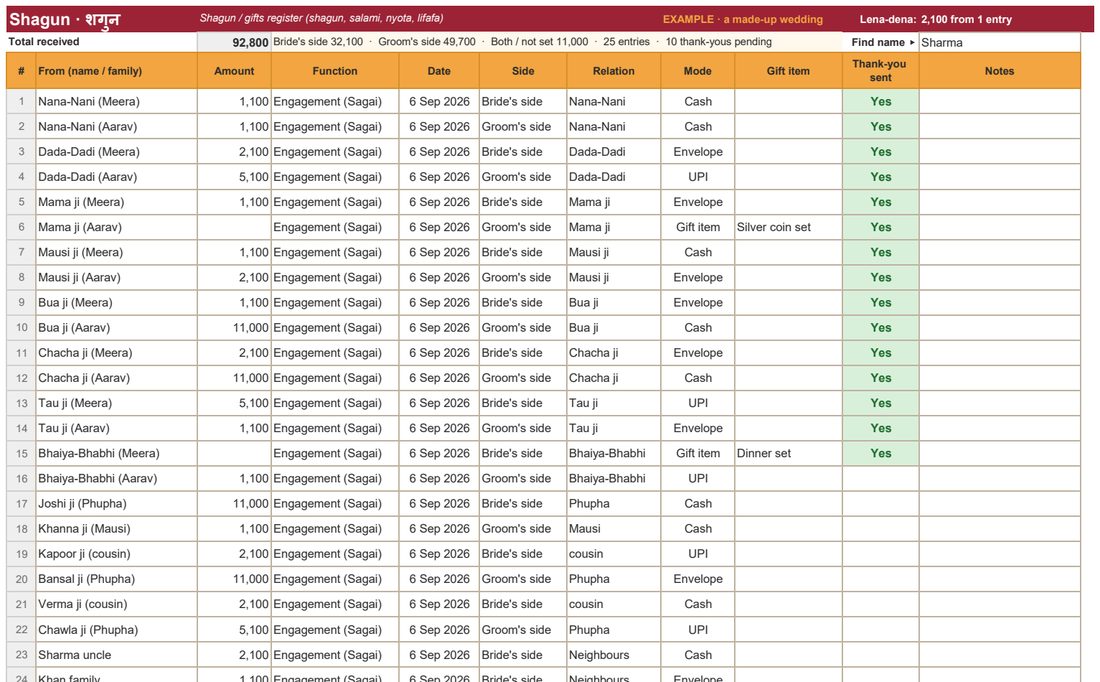Click the Shagun title in the header
The image size is (1100, 682).
(64, 20)
